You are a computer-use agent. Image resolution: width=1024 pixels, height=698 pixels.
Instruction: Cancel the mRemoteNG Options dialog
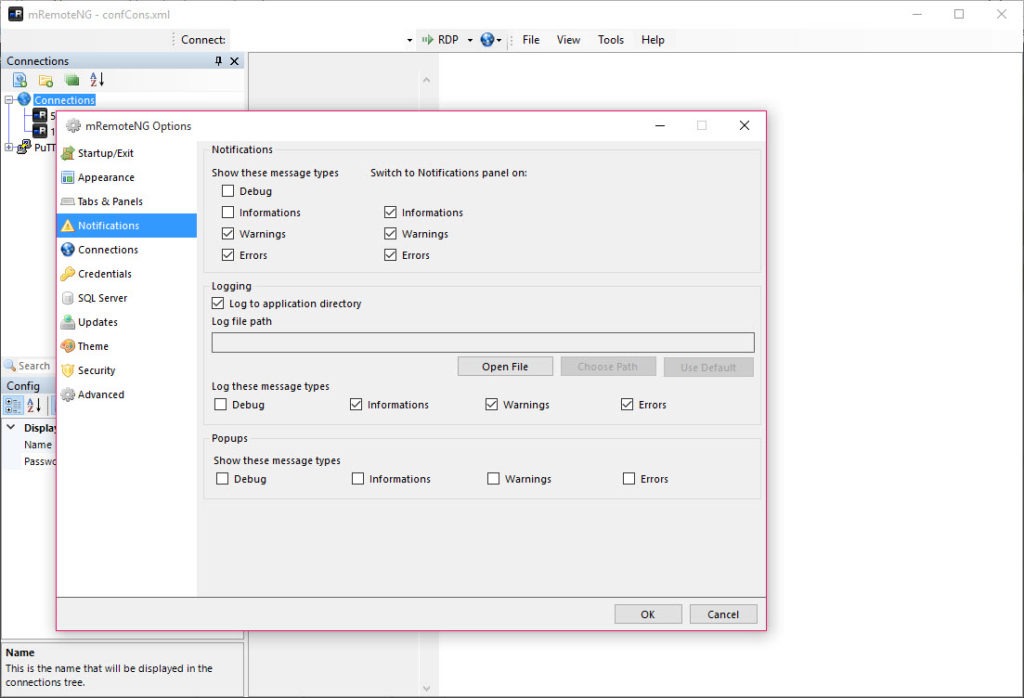click(723, 614)
